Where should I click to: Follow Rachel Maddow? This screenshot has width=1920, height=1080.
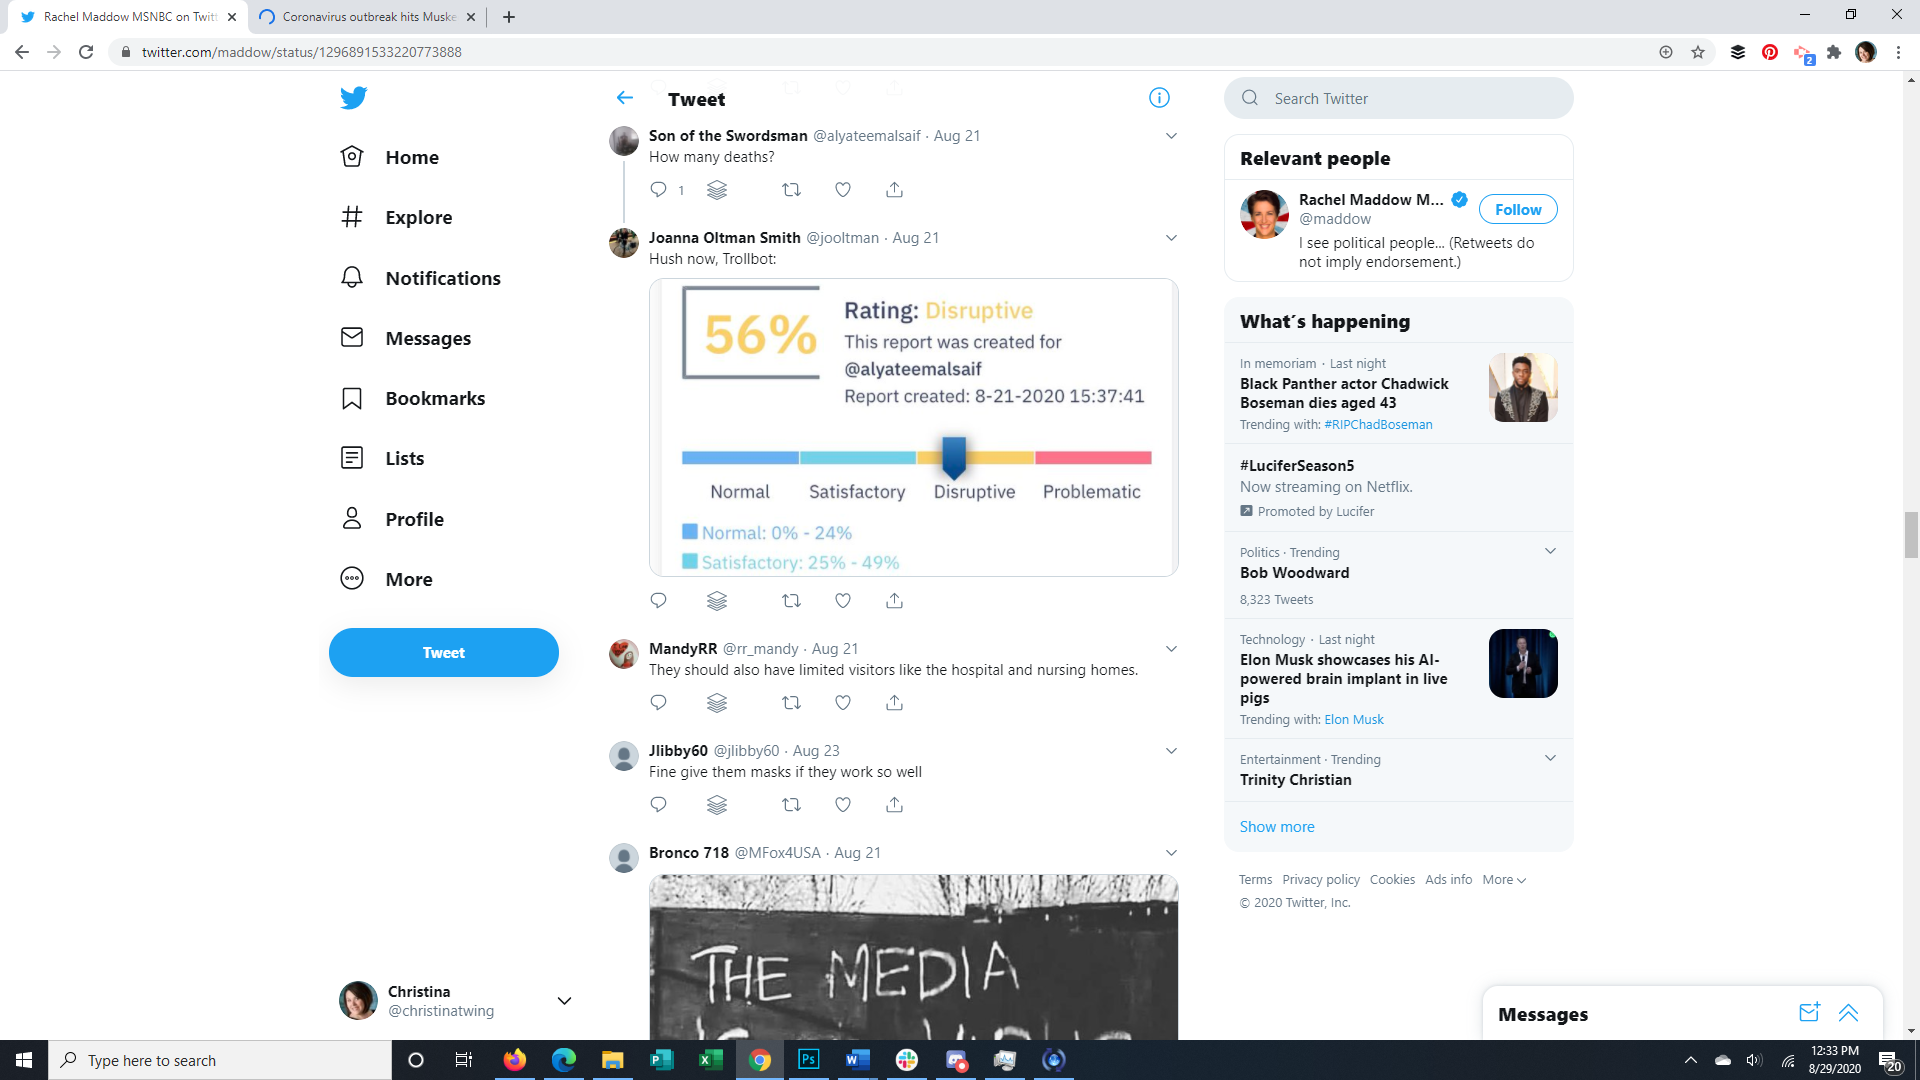click(x=1517, y=209)
